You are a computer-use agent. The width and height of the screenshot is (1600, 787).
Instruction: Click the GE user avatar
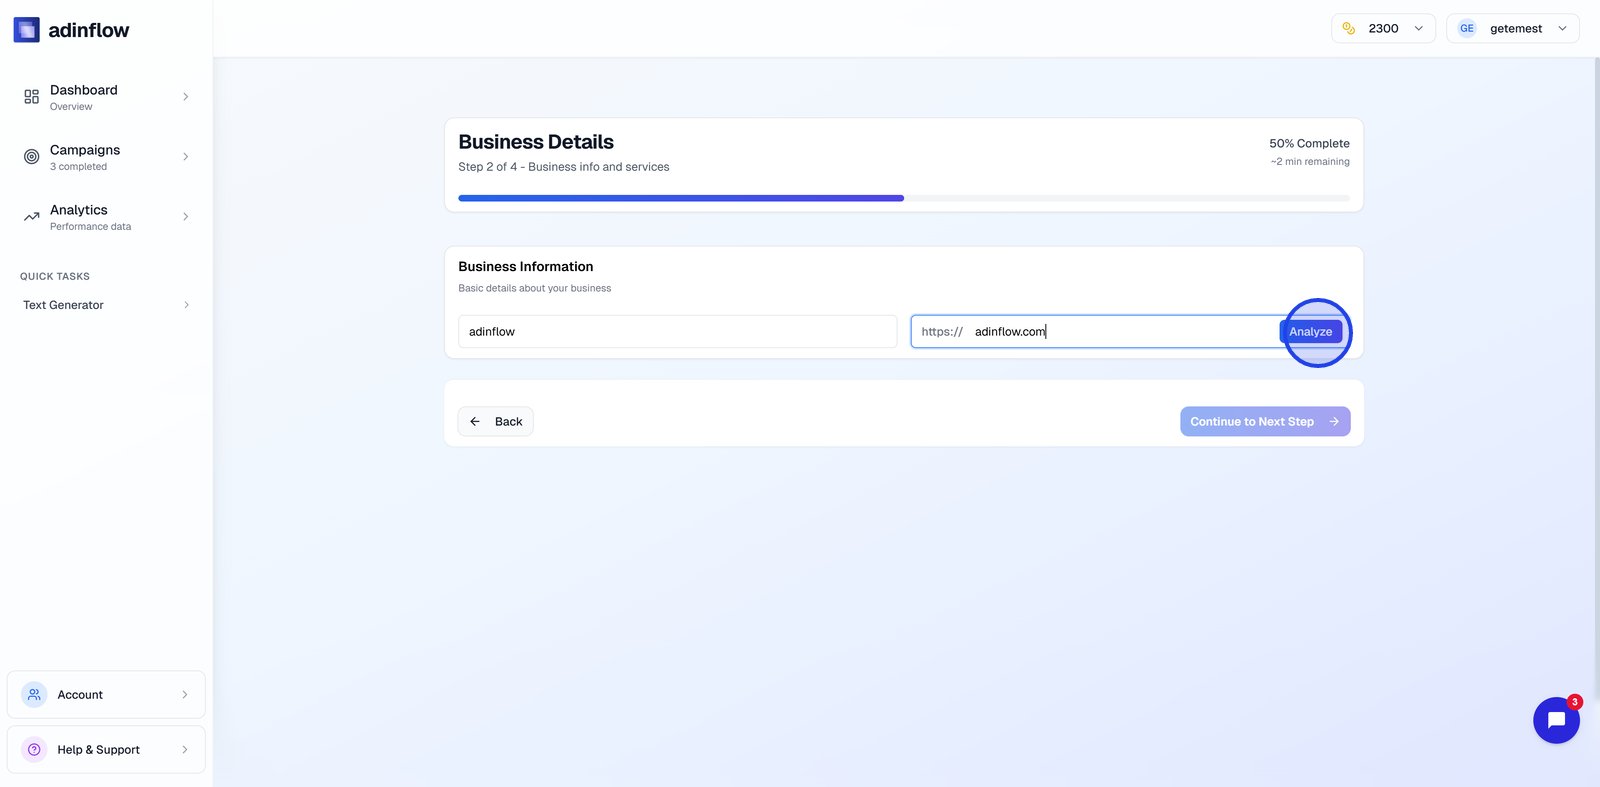(x=1467, y=29)
